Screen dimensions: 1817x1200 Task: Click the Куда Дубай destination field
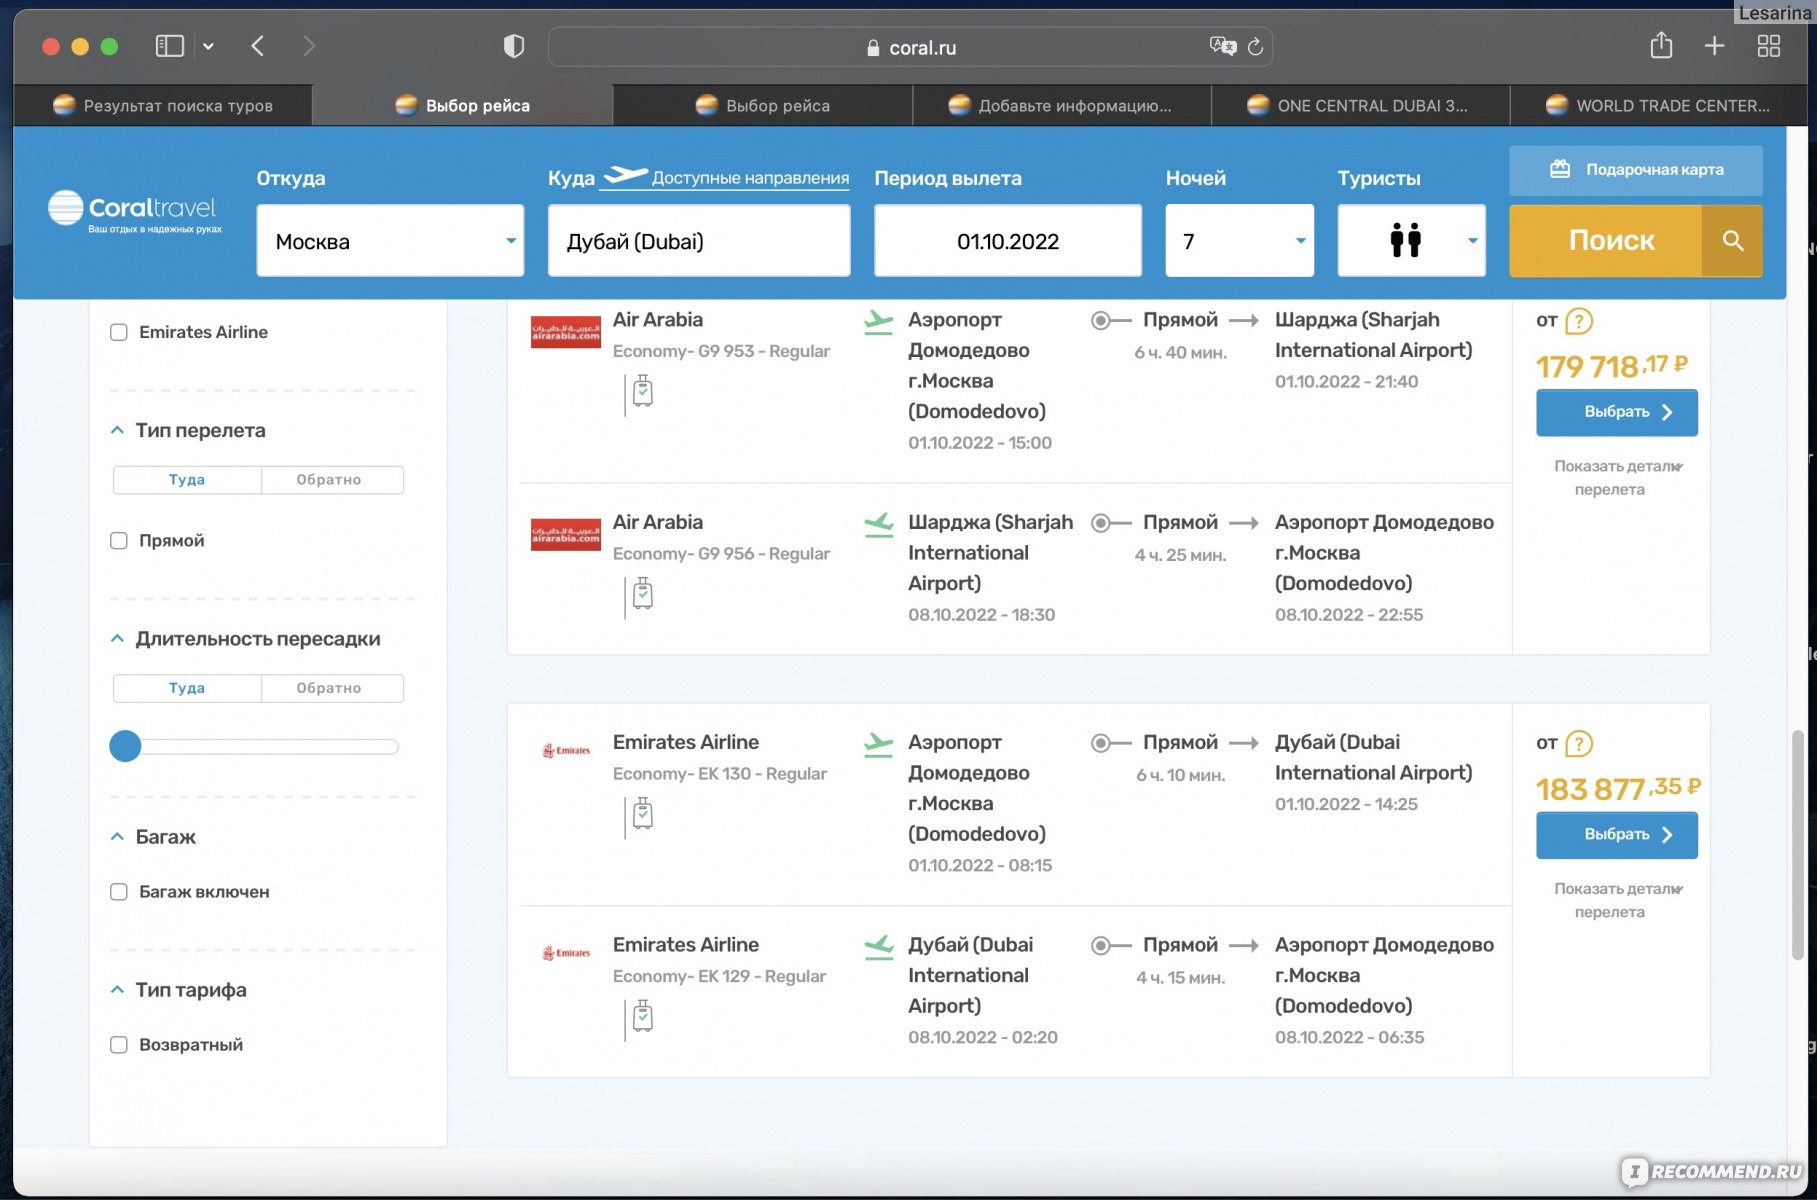(699, 241)
